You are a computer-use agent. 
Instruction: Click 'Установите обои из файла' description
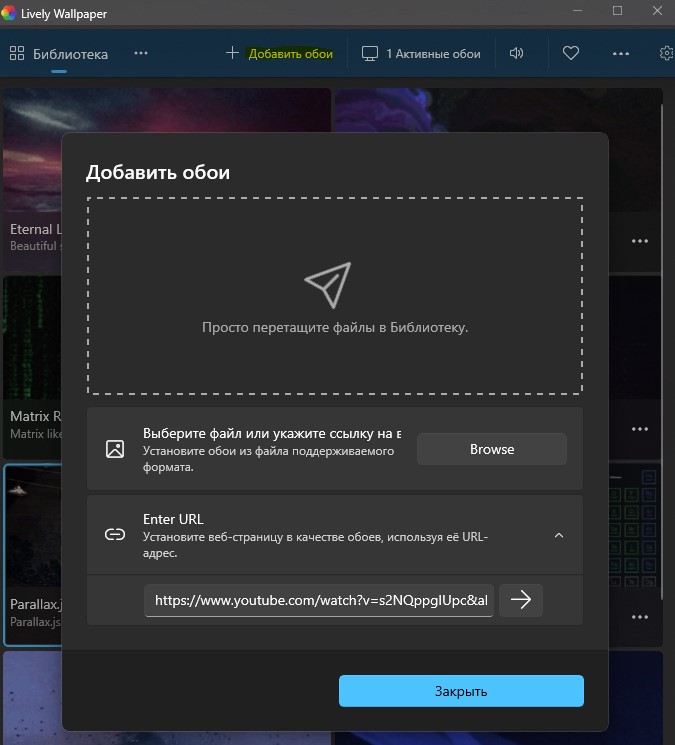[x=268, y=459]
